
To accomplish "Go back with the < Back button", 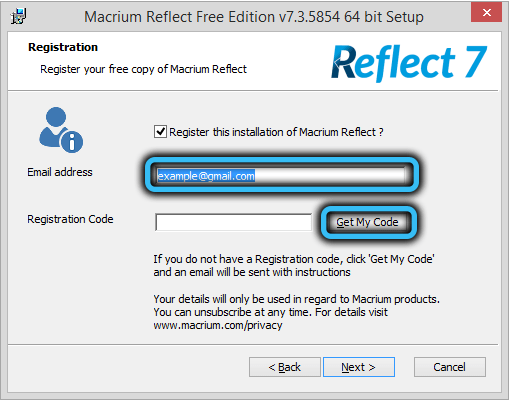I will [285, 367].
